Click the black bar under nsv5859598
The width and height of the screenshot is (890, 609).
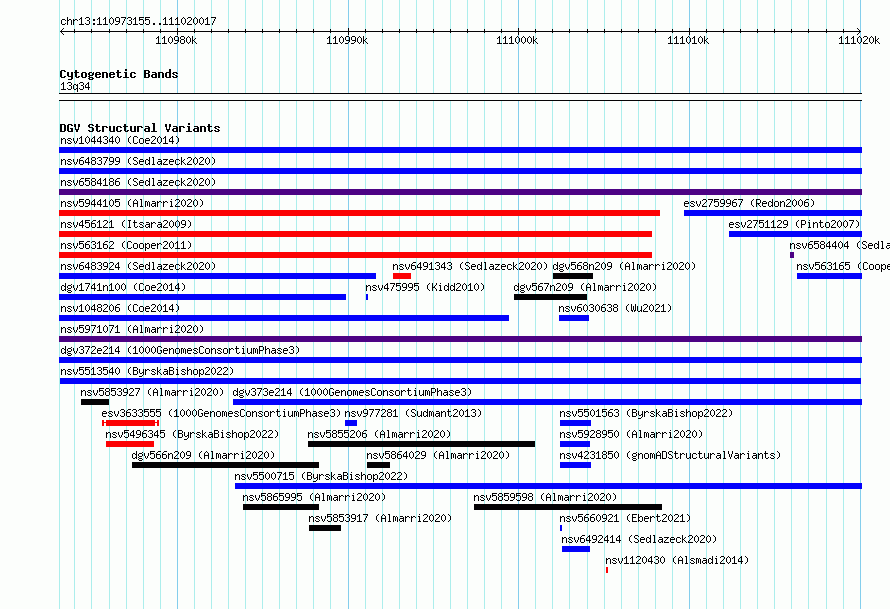coord(568,507)
